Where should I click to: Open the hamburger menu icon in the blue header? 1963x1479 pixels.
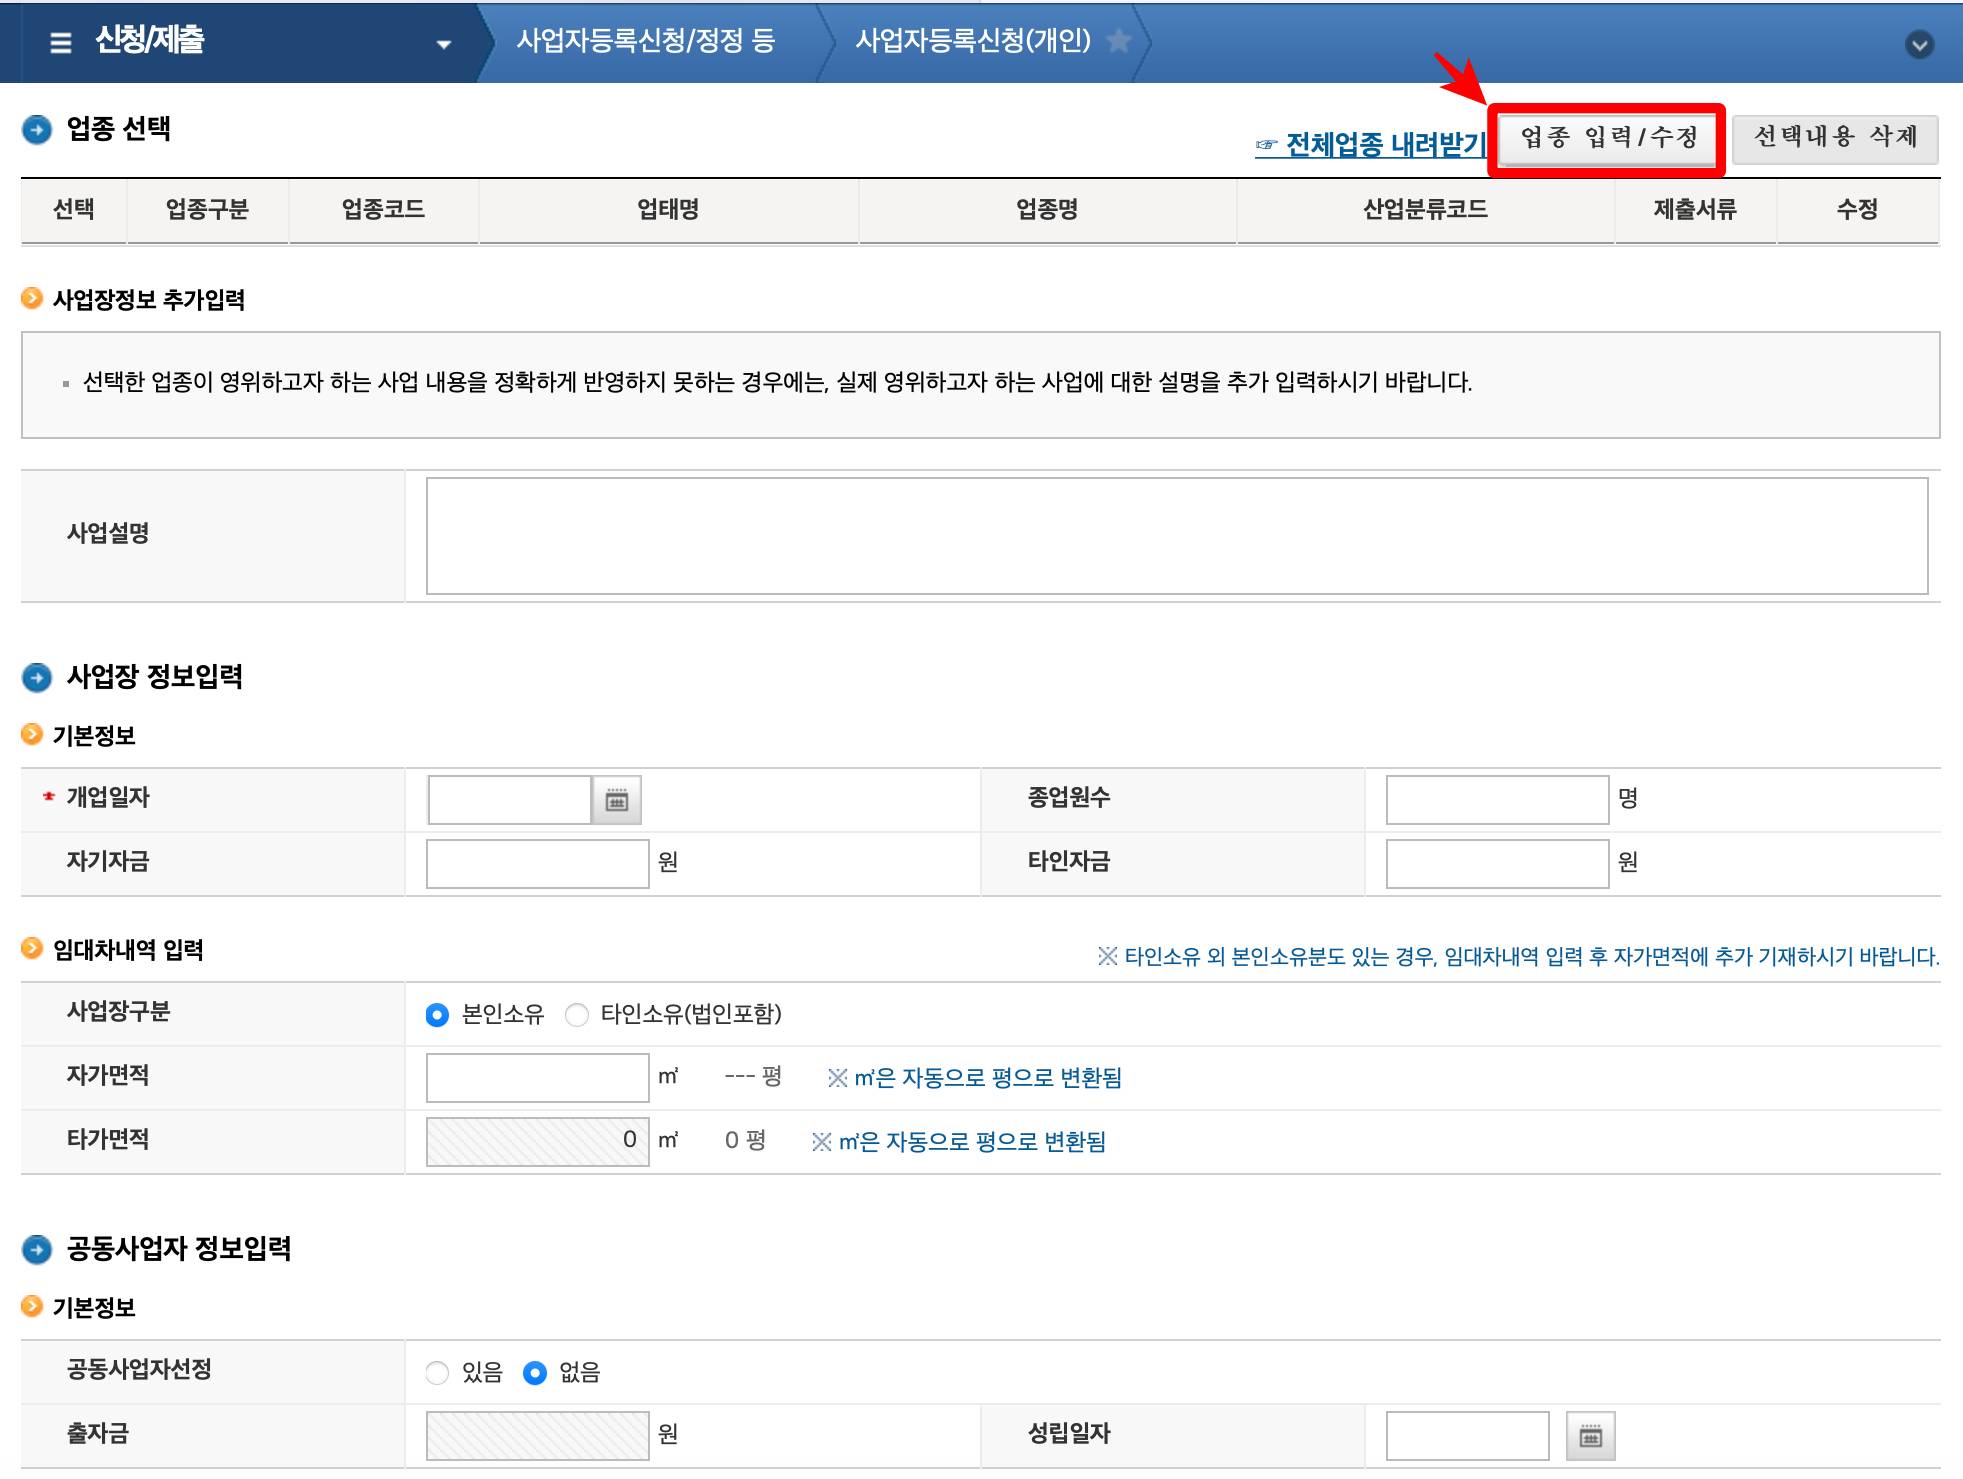point(62,42)
